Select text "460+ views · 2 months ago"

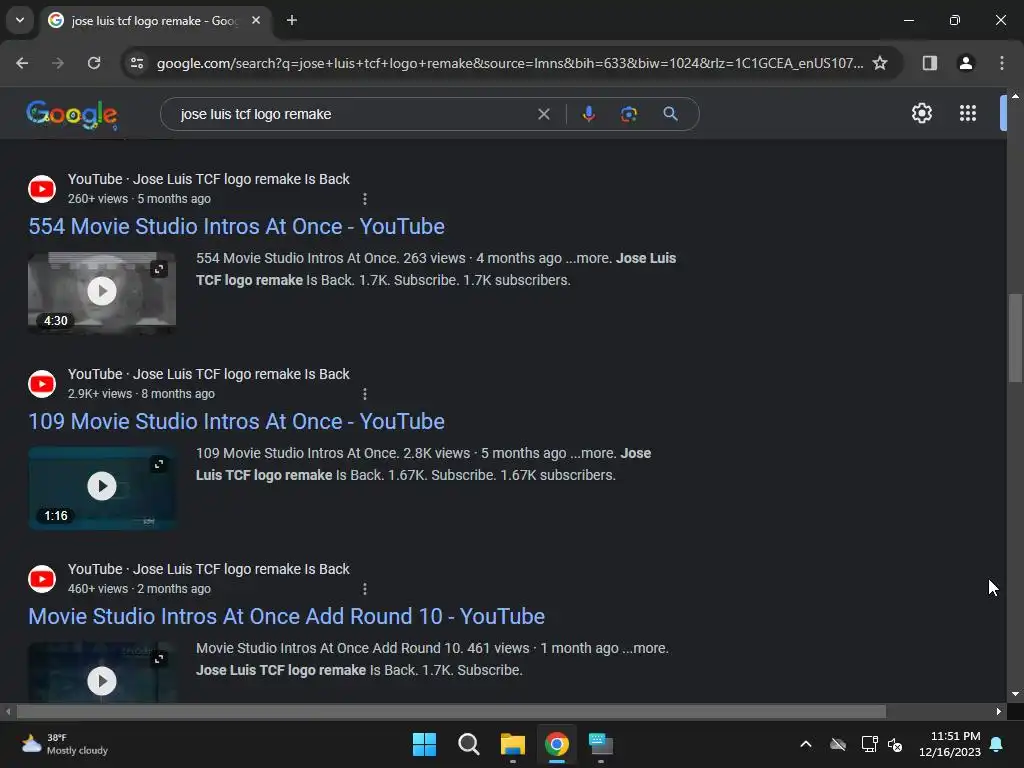139,589
